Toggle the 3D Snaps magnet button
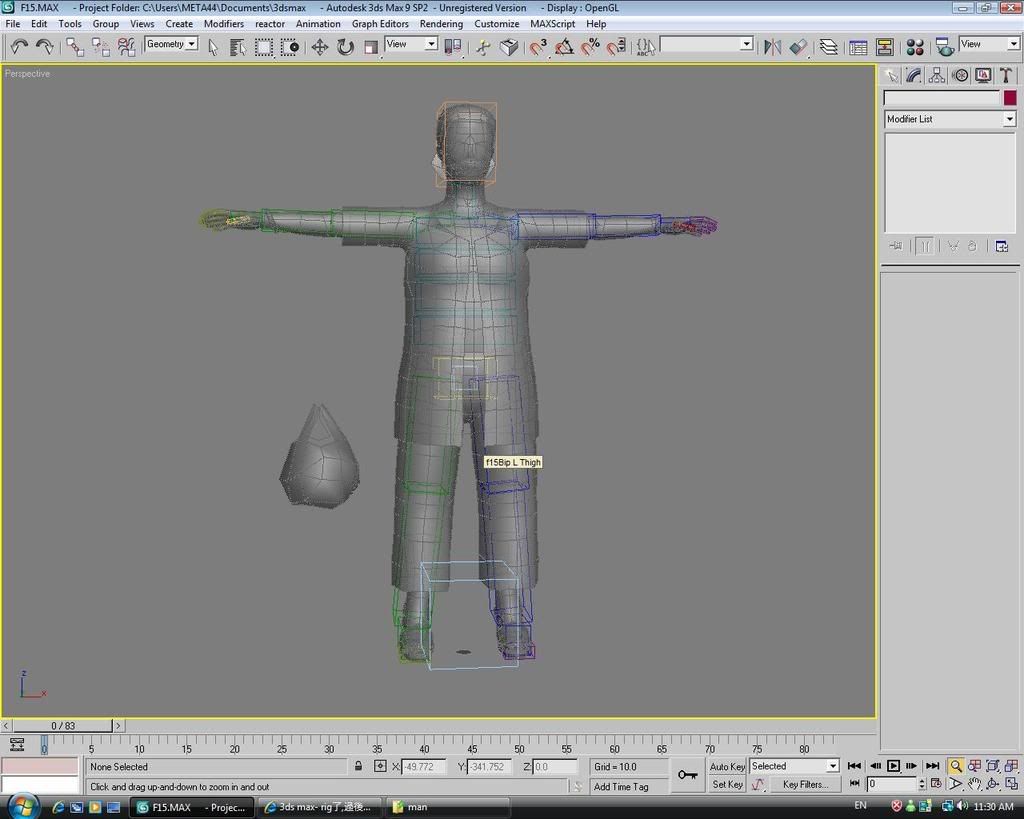Image resolution: width=1024 pixels, height=819 pixels. pos(539,46)
